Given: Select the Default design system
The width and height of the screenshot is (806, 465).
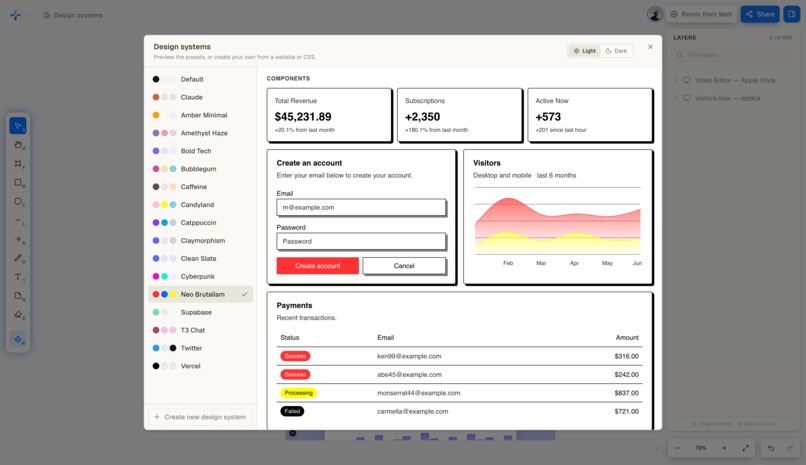Looking at the screenshot, I should pyautogui.click(x=200, y=79).
